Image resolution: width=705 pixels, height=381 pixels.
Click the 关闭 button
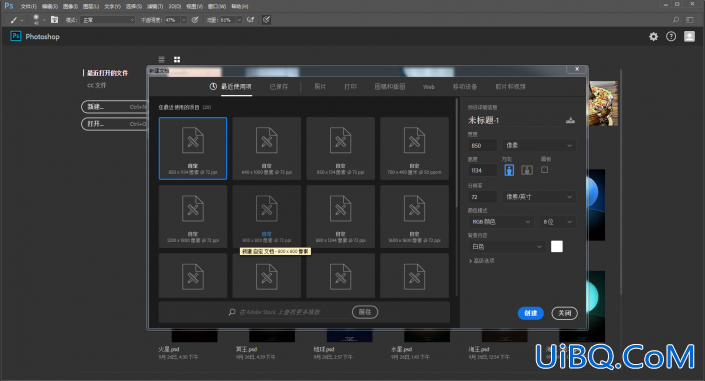(564, 313)
